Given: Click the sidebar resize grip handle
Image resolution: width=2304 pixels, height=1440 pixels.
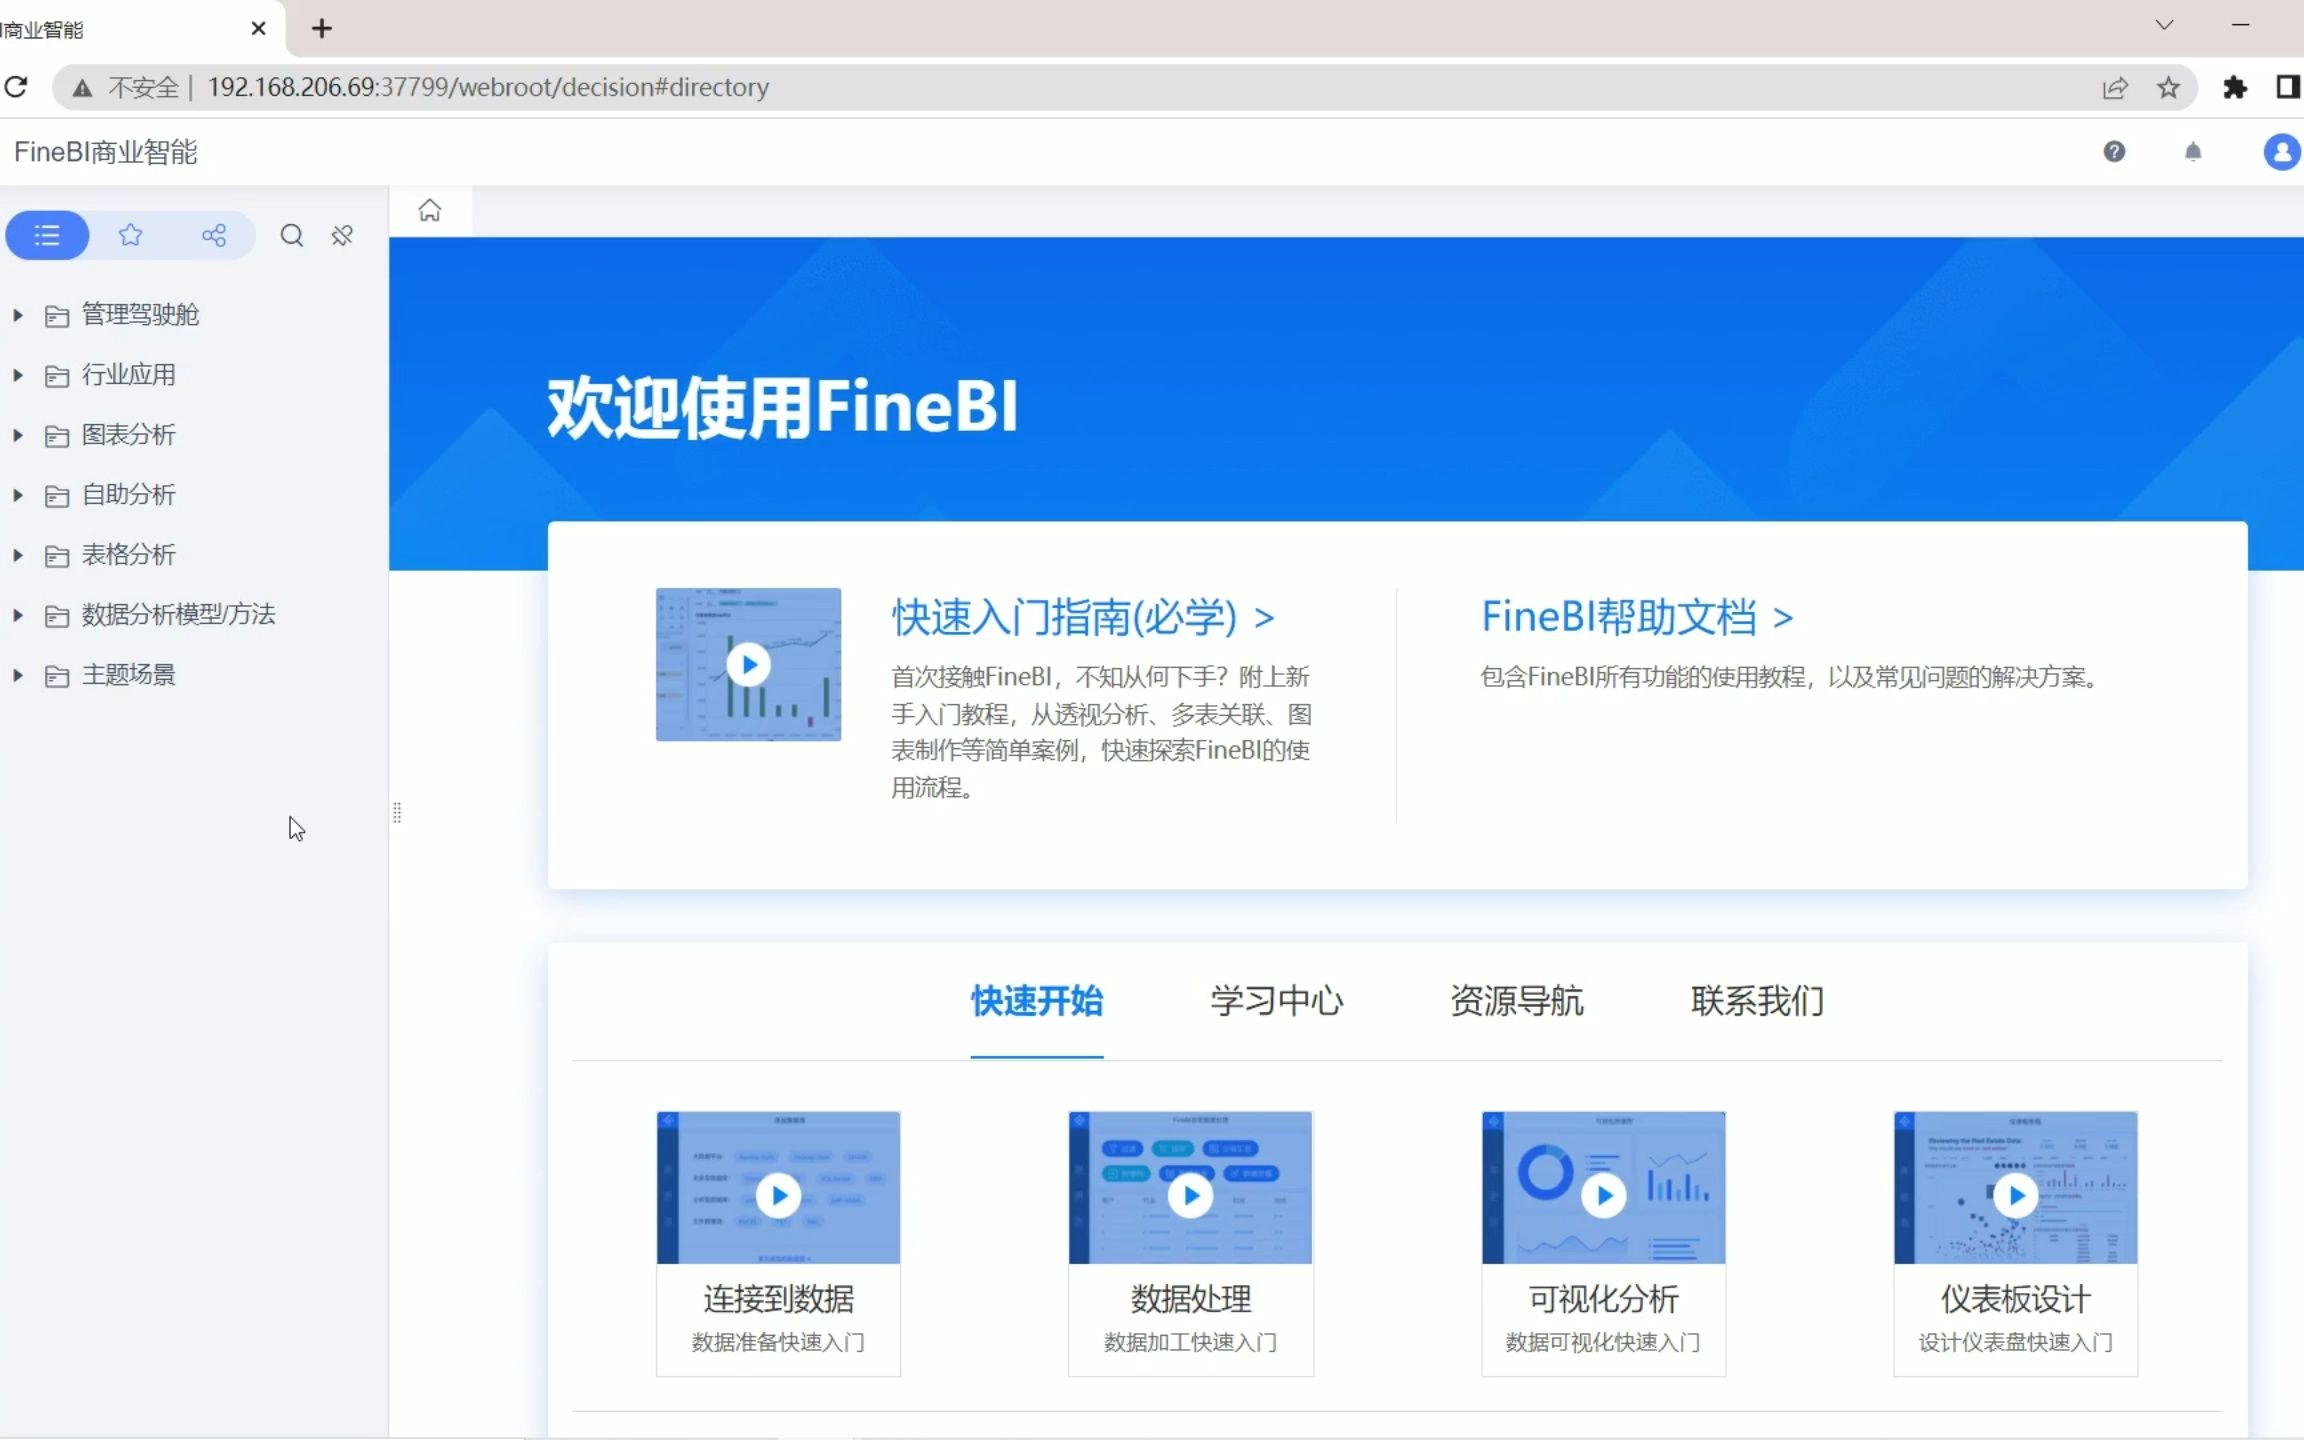Looking at the screenshot, I should coord(397,813).
